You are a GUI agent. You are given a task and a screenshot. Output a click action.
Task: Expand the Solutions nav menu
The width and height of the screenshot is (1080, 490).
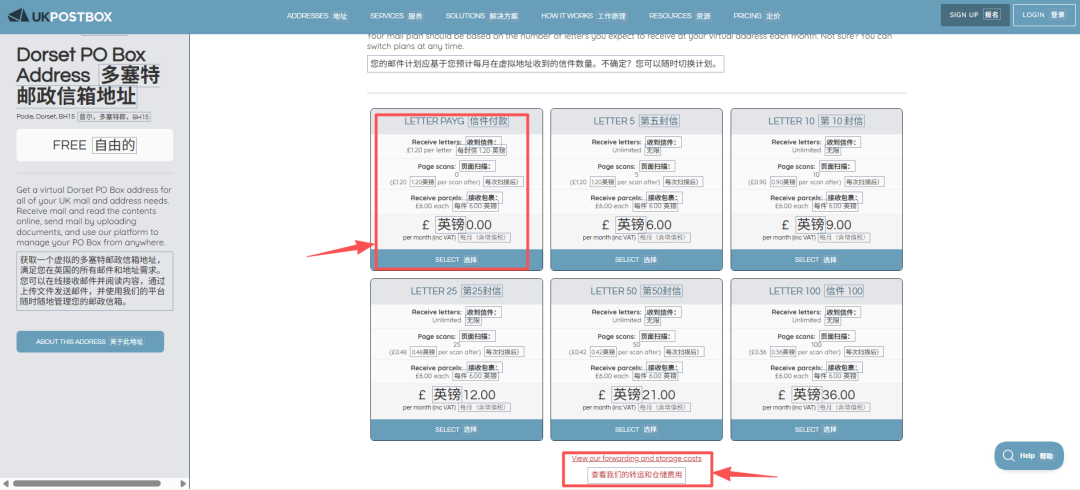click(x=481, y=16)
